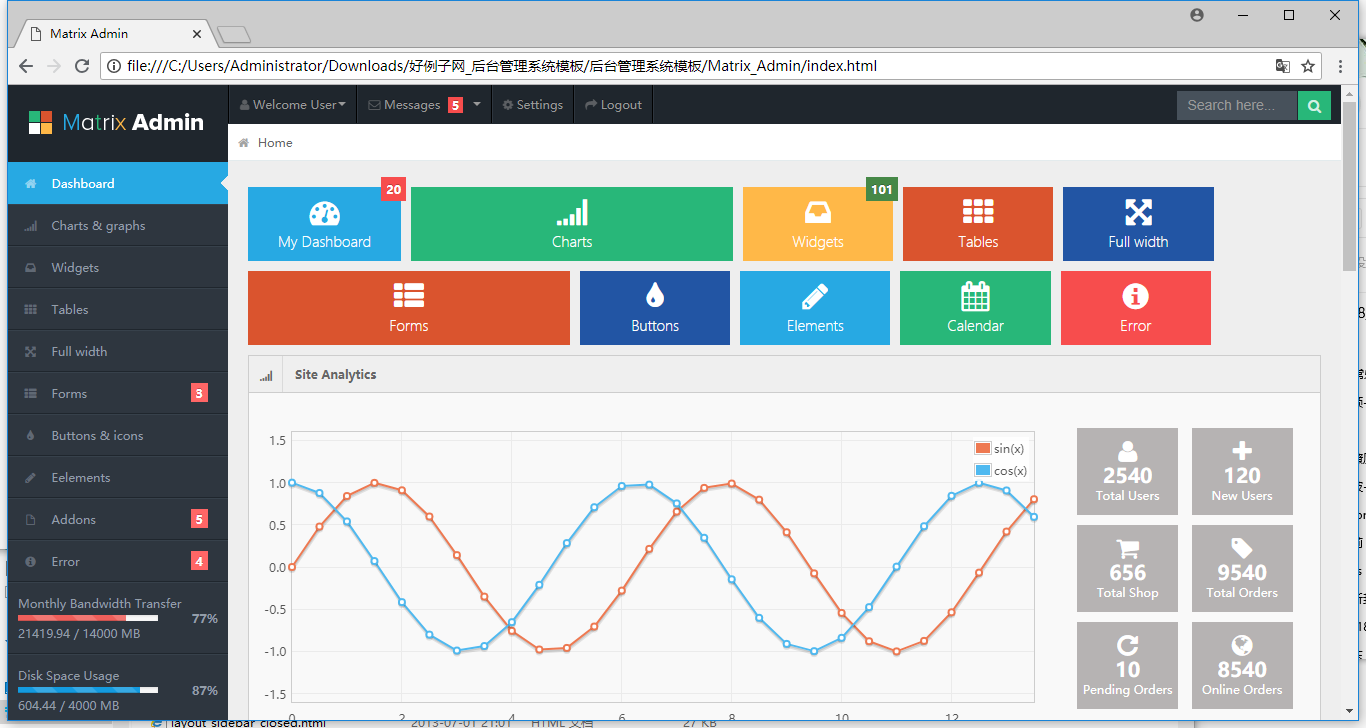
Task: Click Disk Space Usage progress bar
Action: (x=88, y=690)
